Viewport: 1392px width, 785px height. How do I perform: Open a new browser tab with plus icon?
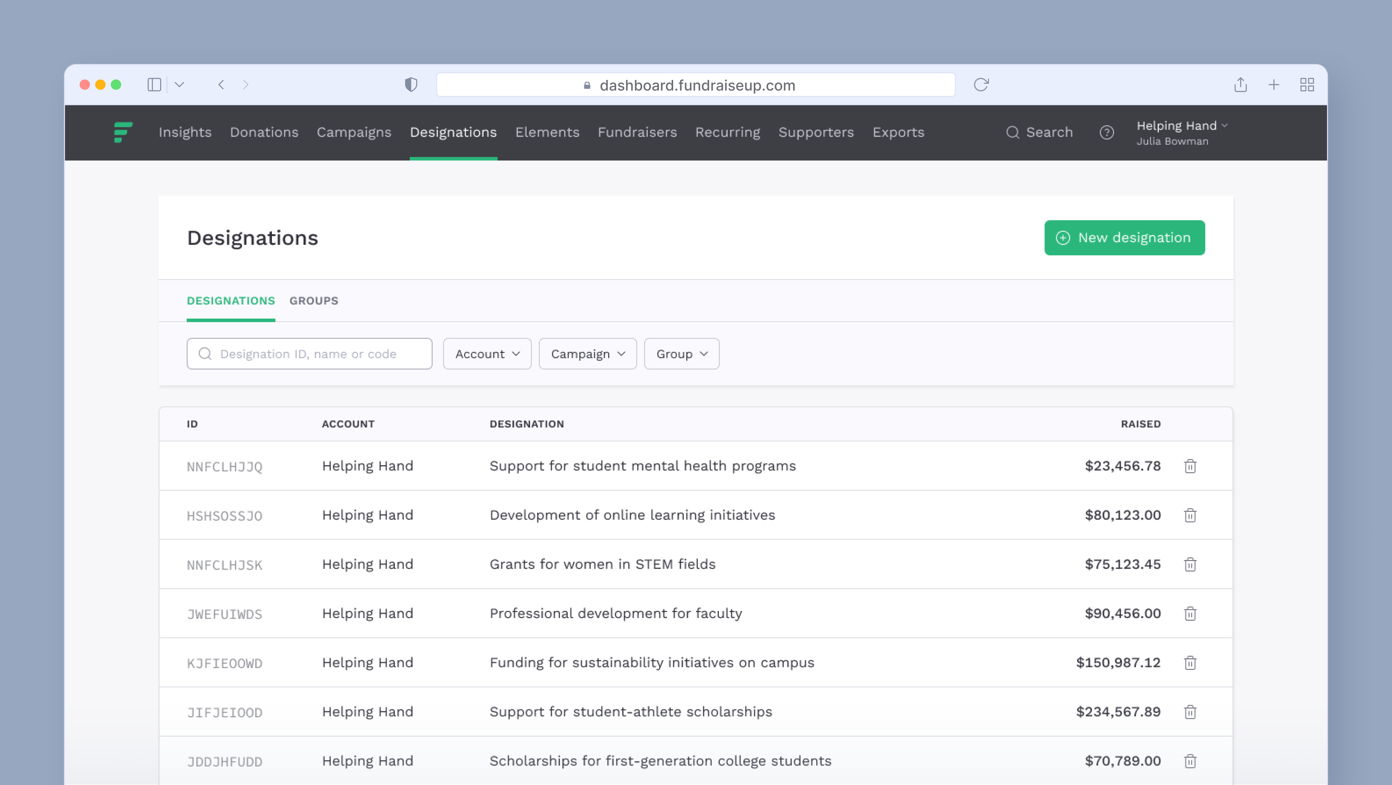pos(1273,85)
